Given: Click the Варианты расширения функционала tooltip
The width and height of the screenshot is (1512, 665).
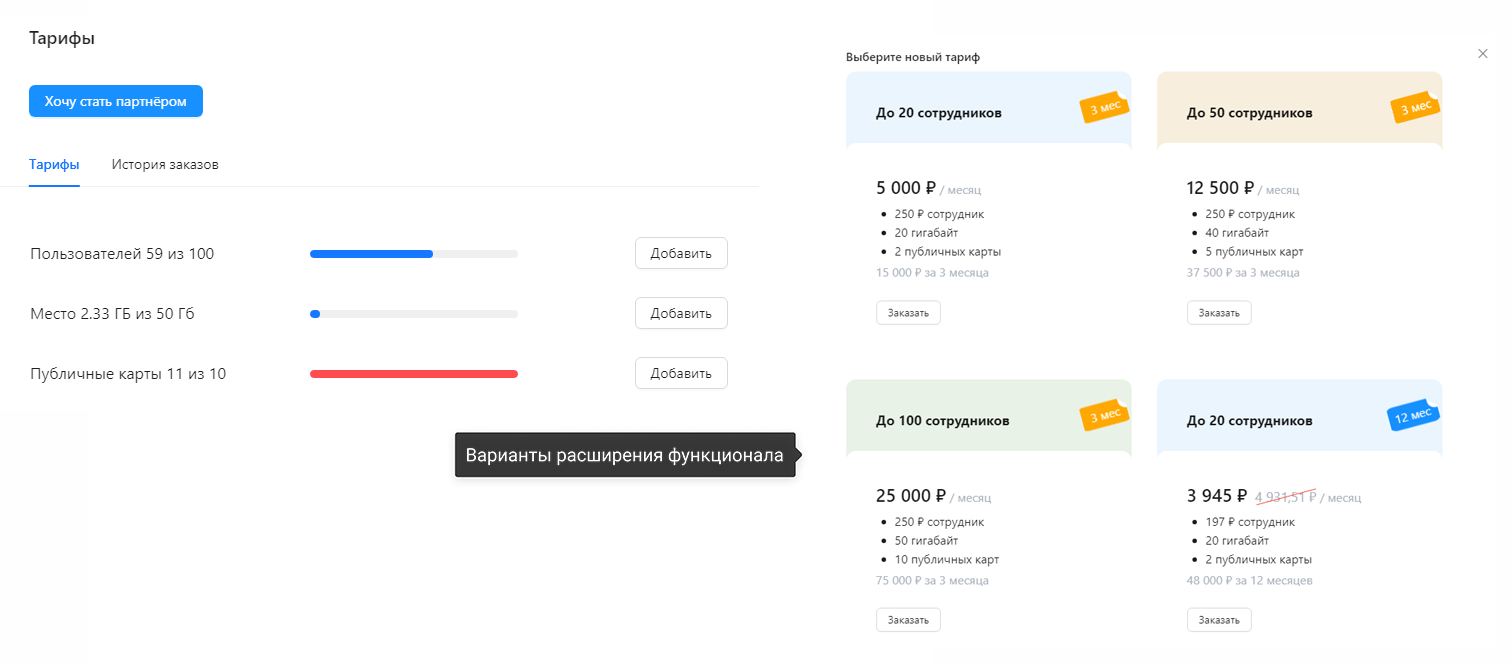Looking at the screenshot, I should tap(626, 455).
